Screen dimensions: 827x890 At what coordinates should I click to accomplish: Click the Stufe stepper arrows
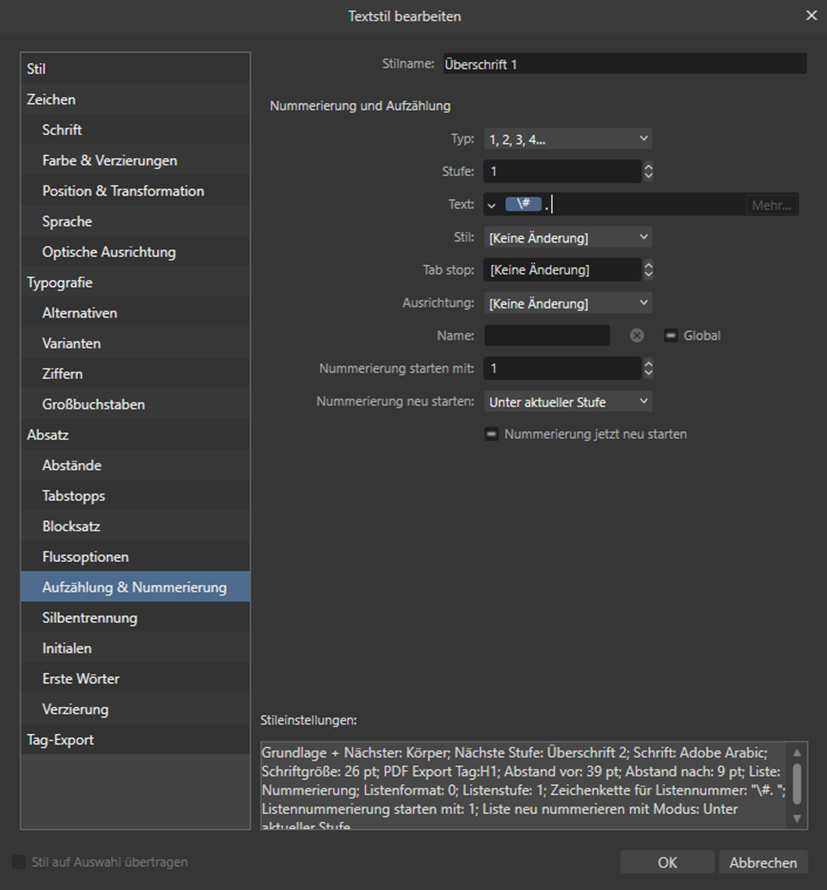[x=648, y=171]
